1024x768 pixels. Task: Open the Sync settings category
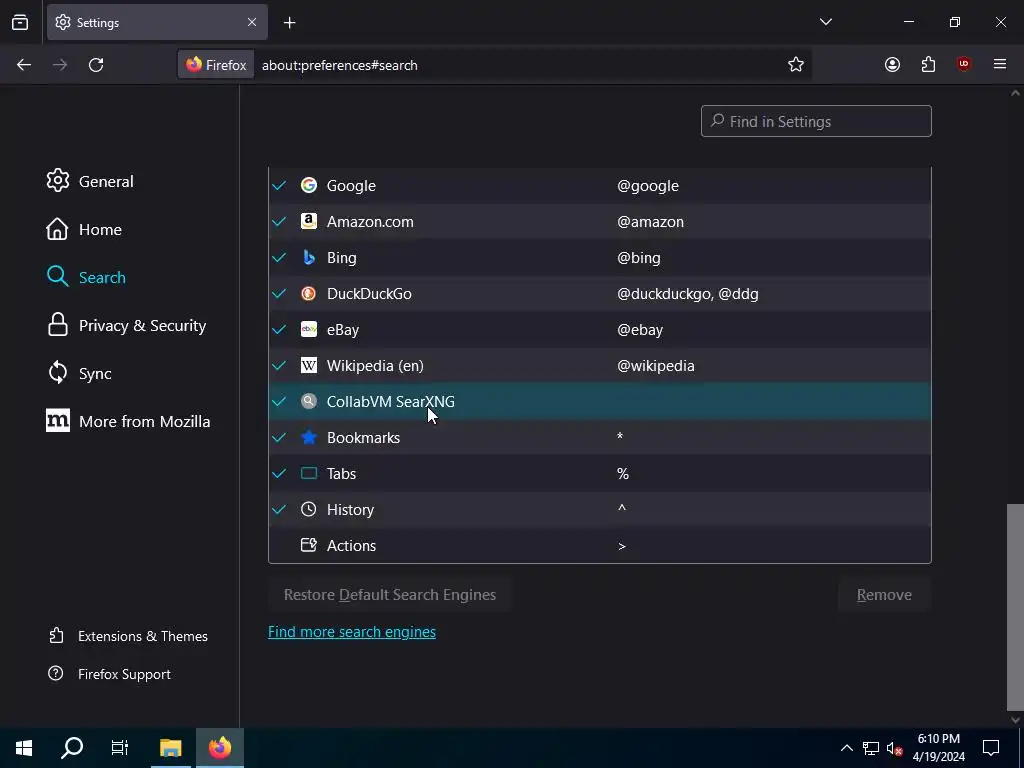[79, 373]
